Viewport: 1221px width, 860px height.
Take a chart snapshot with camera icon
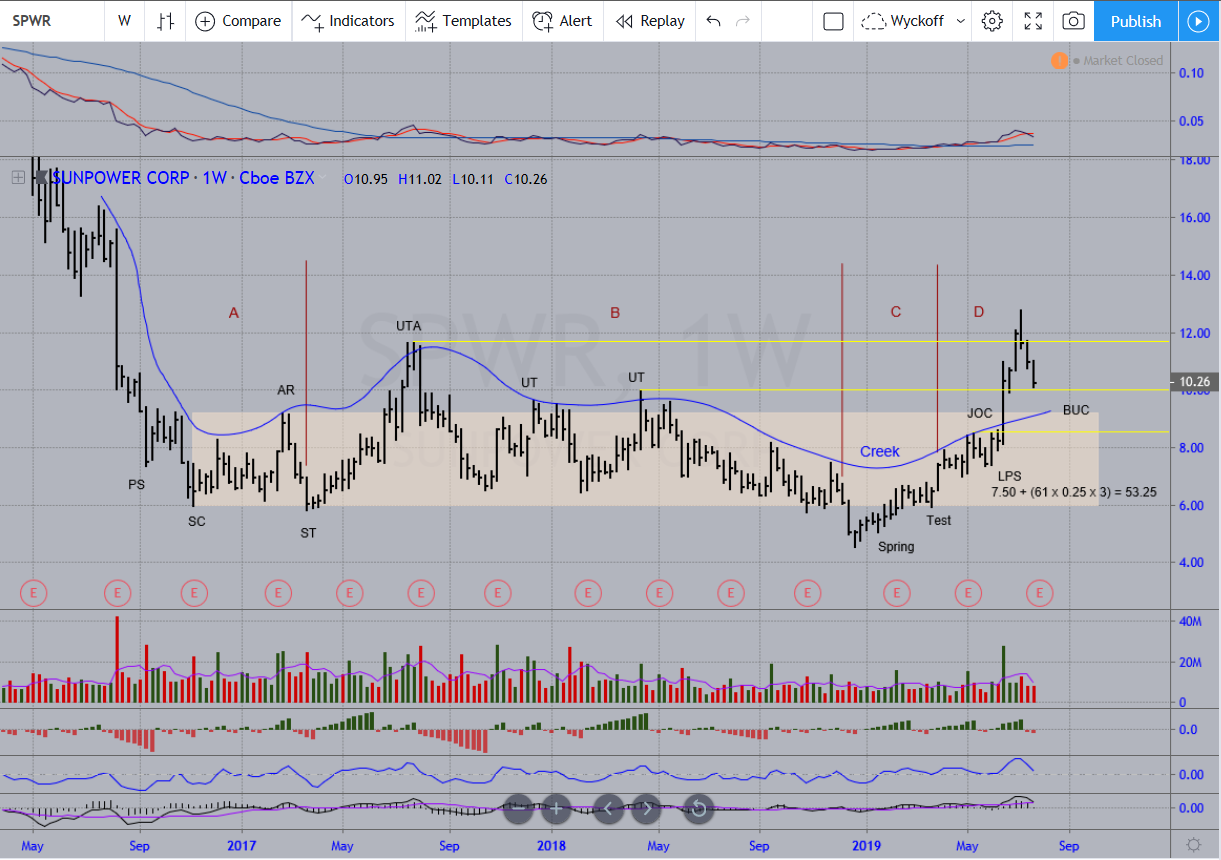[1073, 21]
